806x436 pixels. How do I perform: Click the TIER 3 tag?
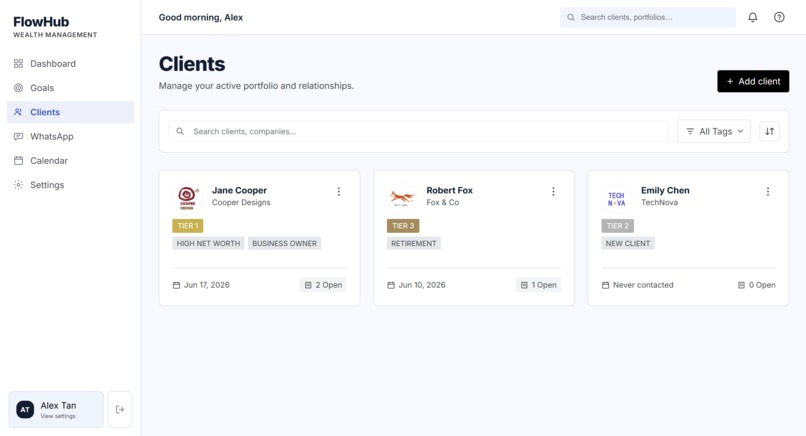coord(403,226)
